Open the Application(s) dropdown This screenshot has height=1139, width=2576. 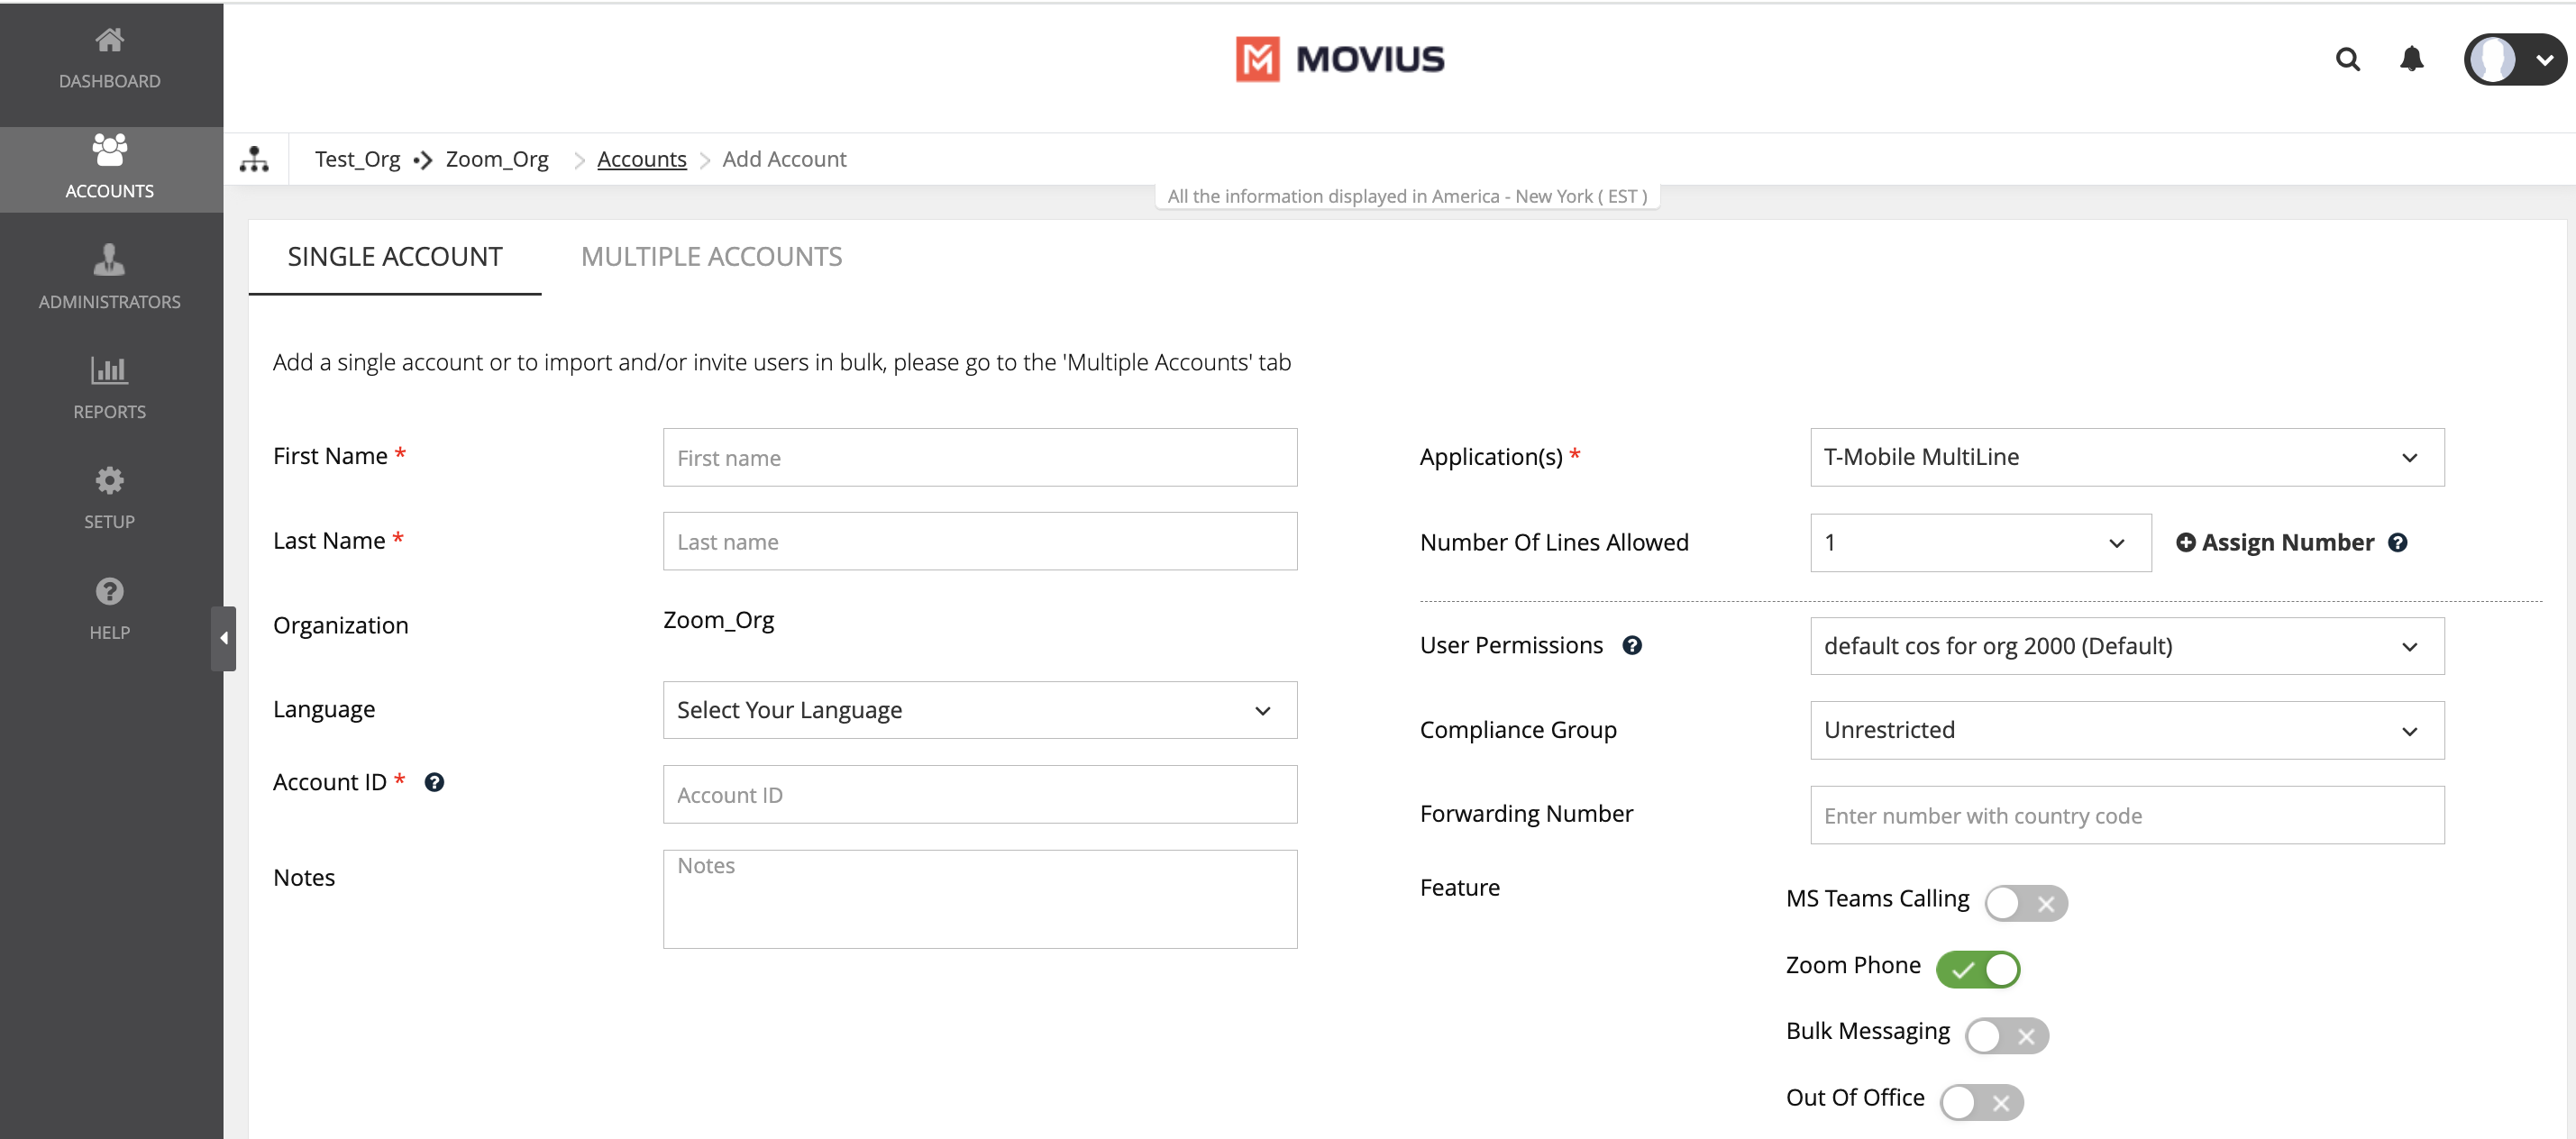pos(2126,457)
